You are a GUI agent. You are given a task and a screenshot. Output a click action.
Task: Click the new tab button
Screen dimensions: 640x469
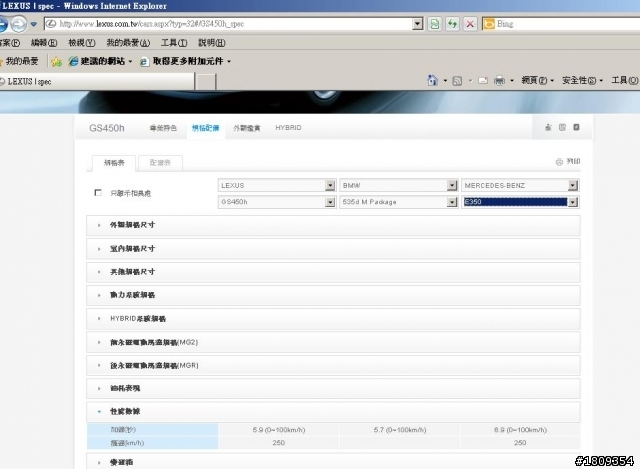click(205, 82)
